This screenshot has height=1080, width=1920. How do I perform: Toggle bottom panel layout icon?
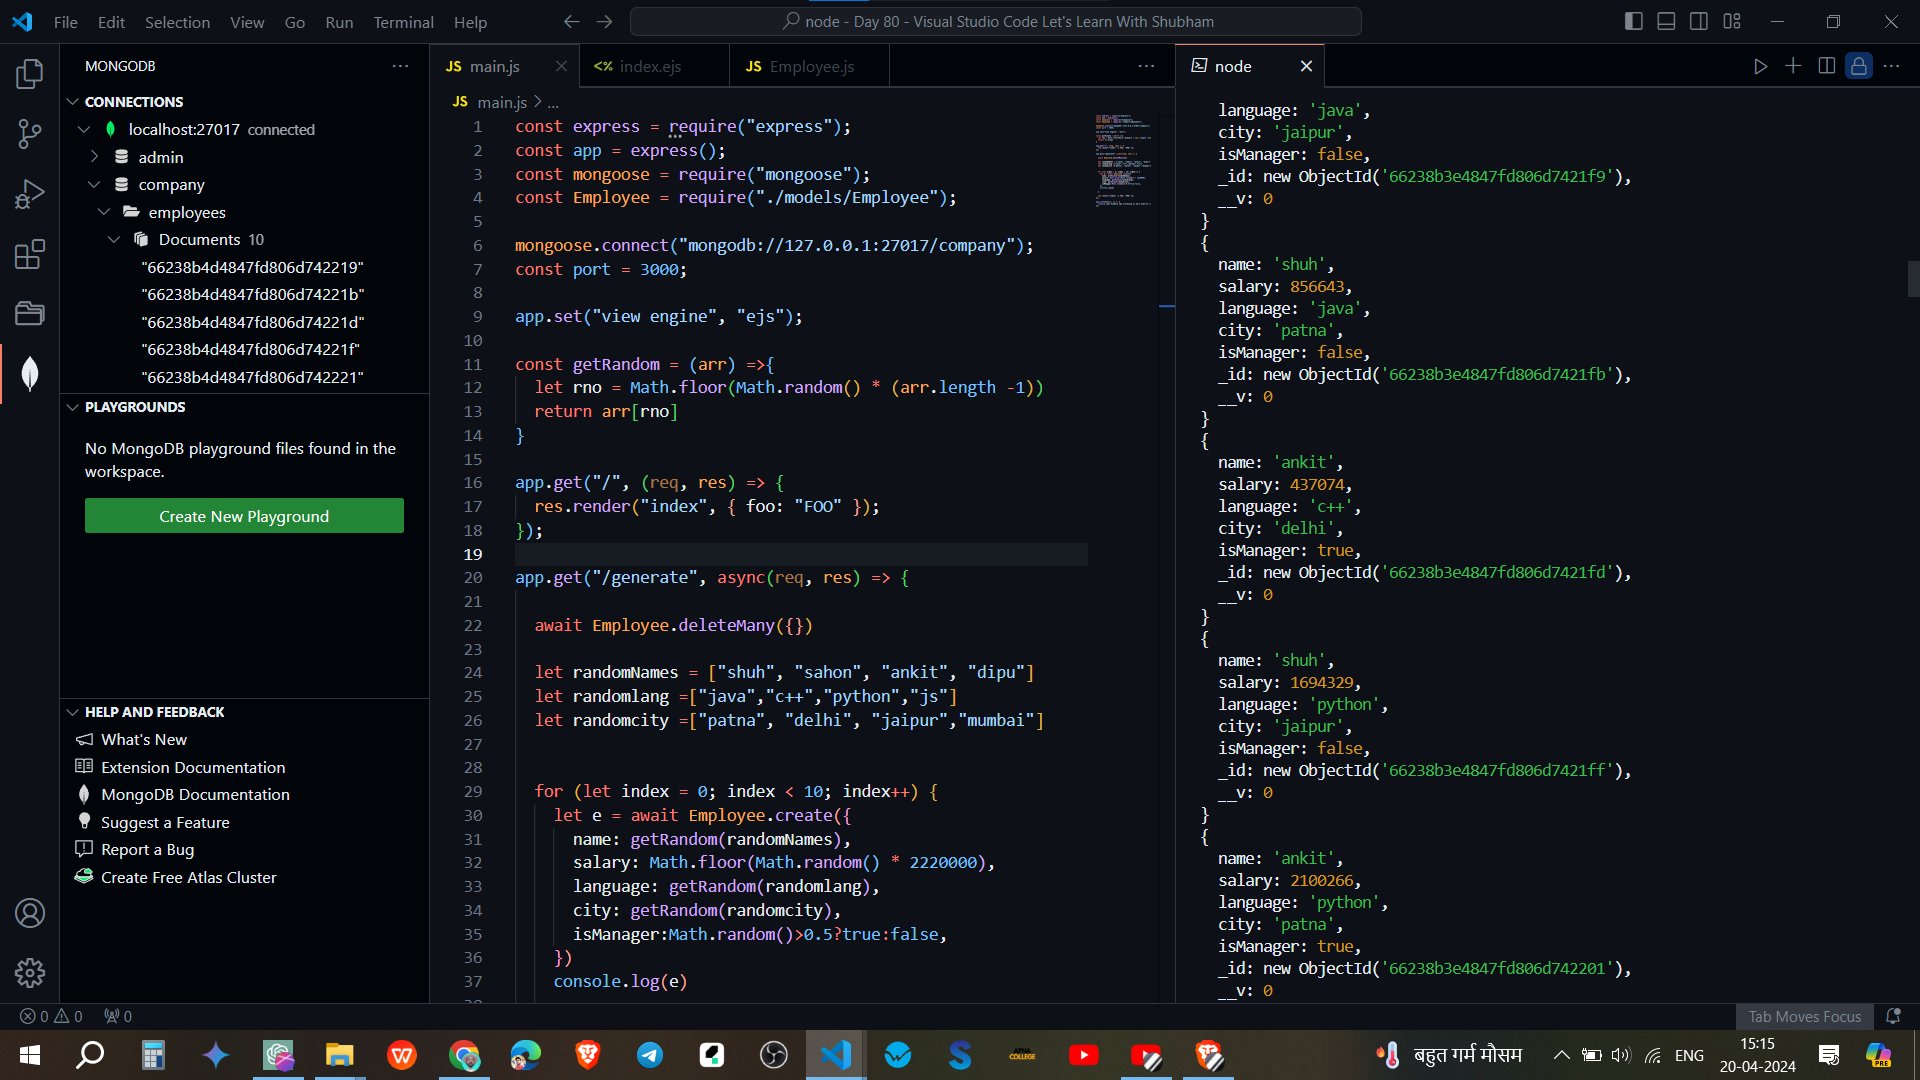click(x=1666, y=21)
